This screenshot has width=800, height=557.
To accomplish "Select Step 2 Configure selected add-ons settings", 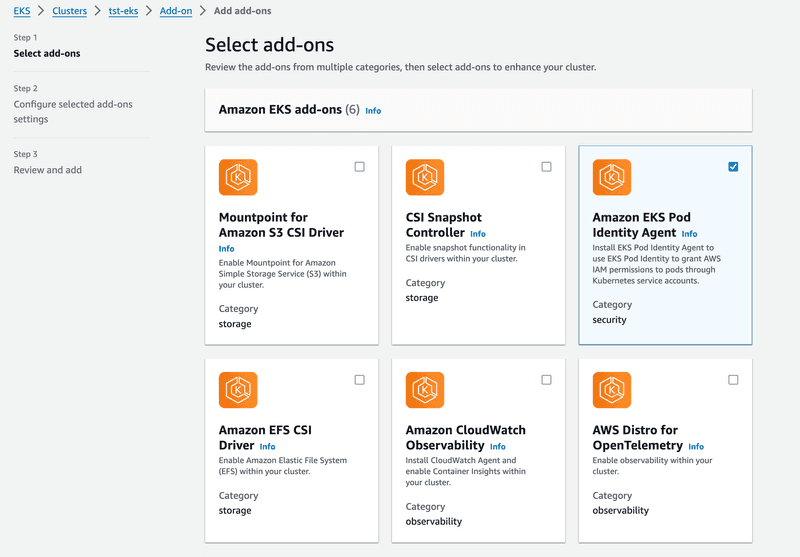I will (x=73, y=111).
